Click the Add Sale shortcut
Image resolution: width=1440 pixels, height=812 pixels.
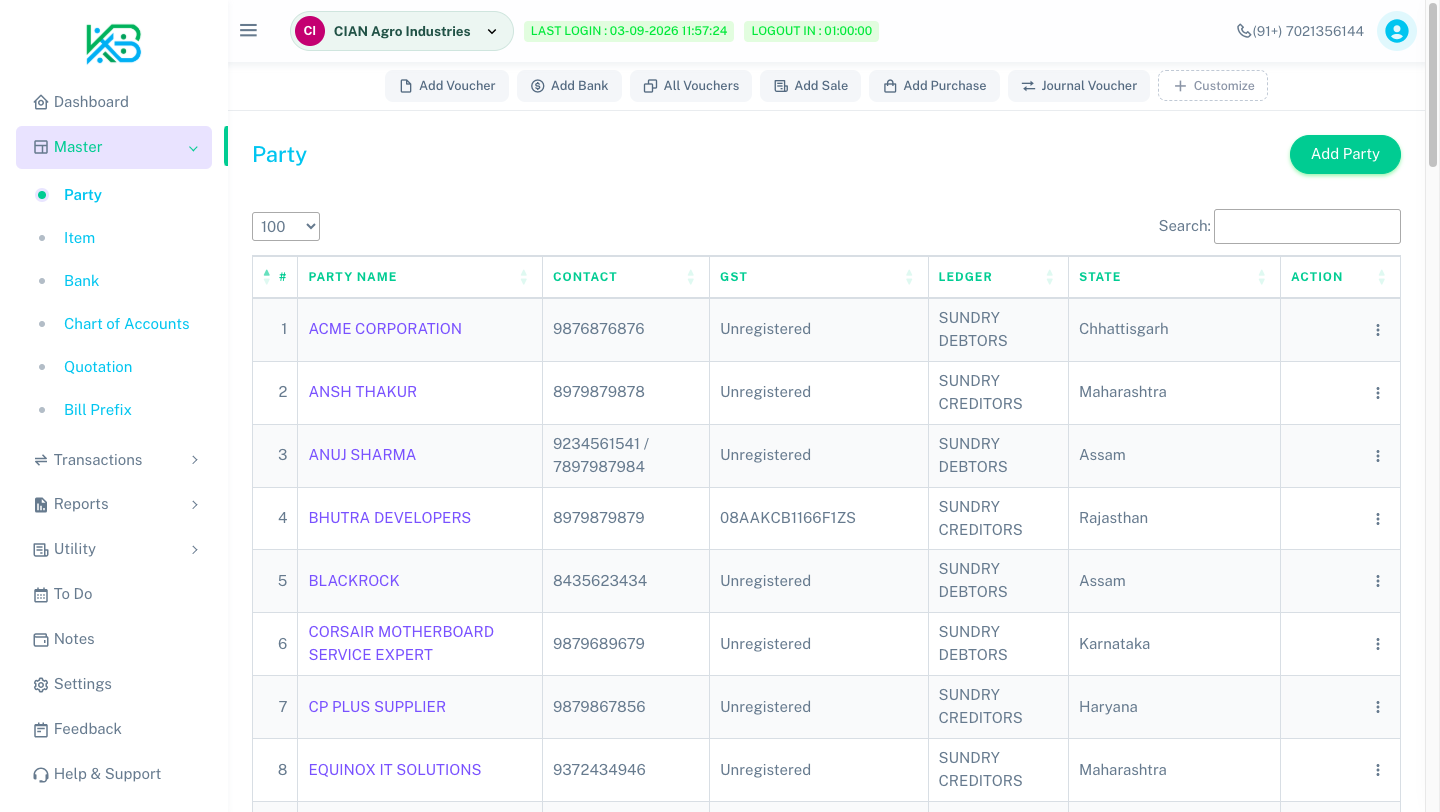[811, 86]
